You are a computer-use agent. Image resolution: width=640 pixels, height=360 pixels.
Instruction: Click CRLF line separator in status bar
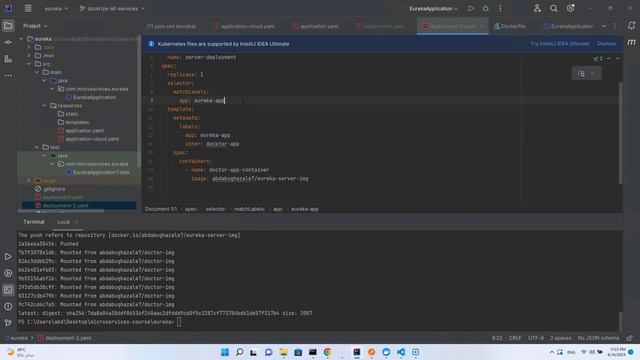coord(515,338)
